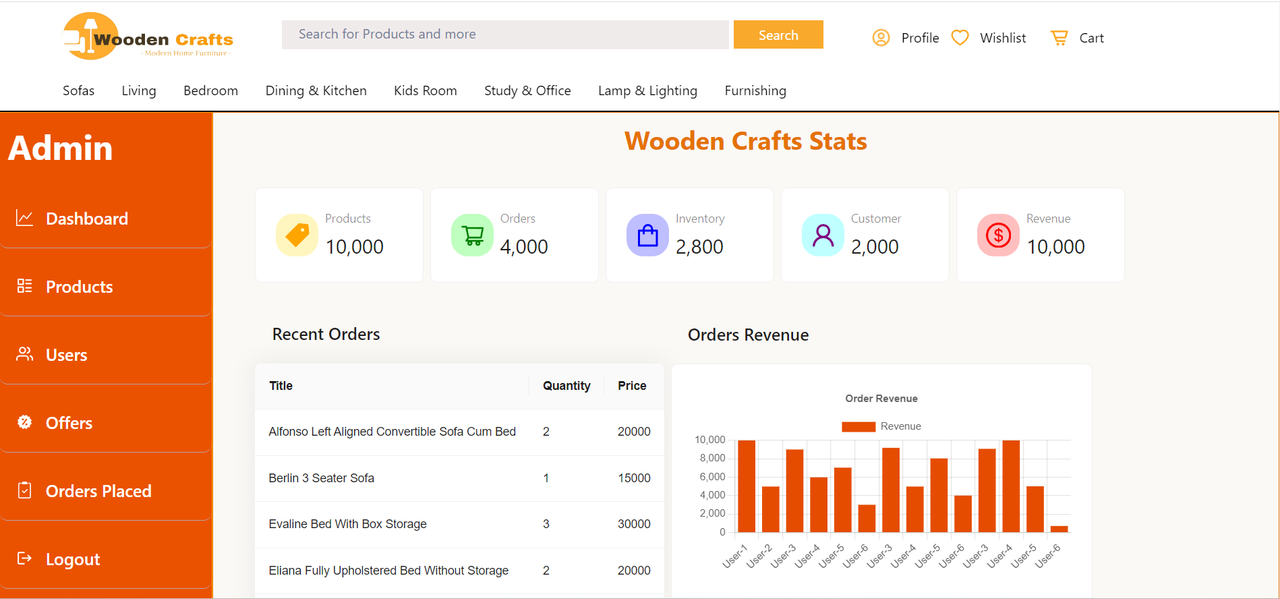
Task: Open the Cart link
Action: pos(1091,38)
